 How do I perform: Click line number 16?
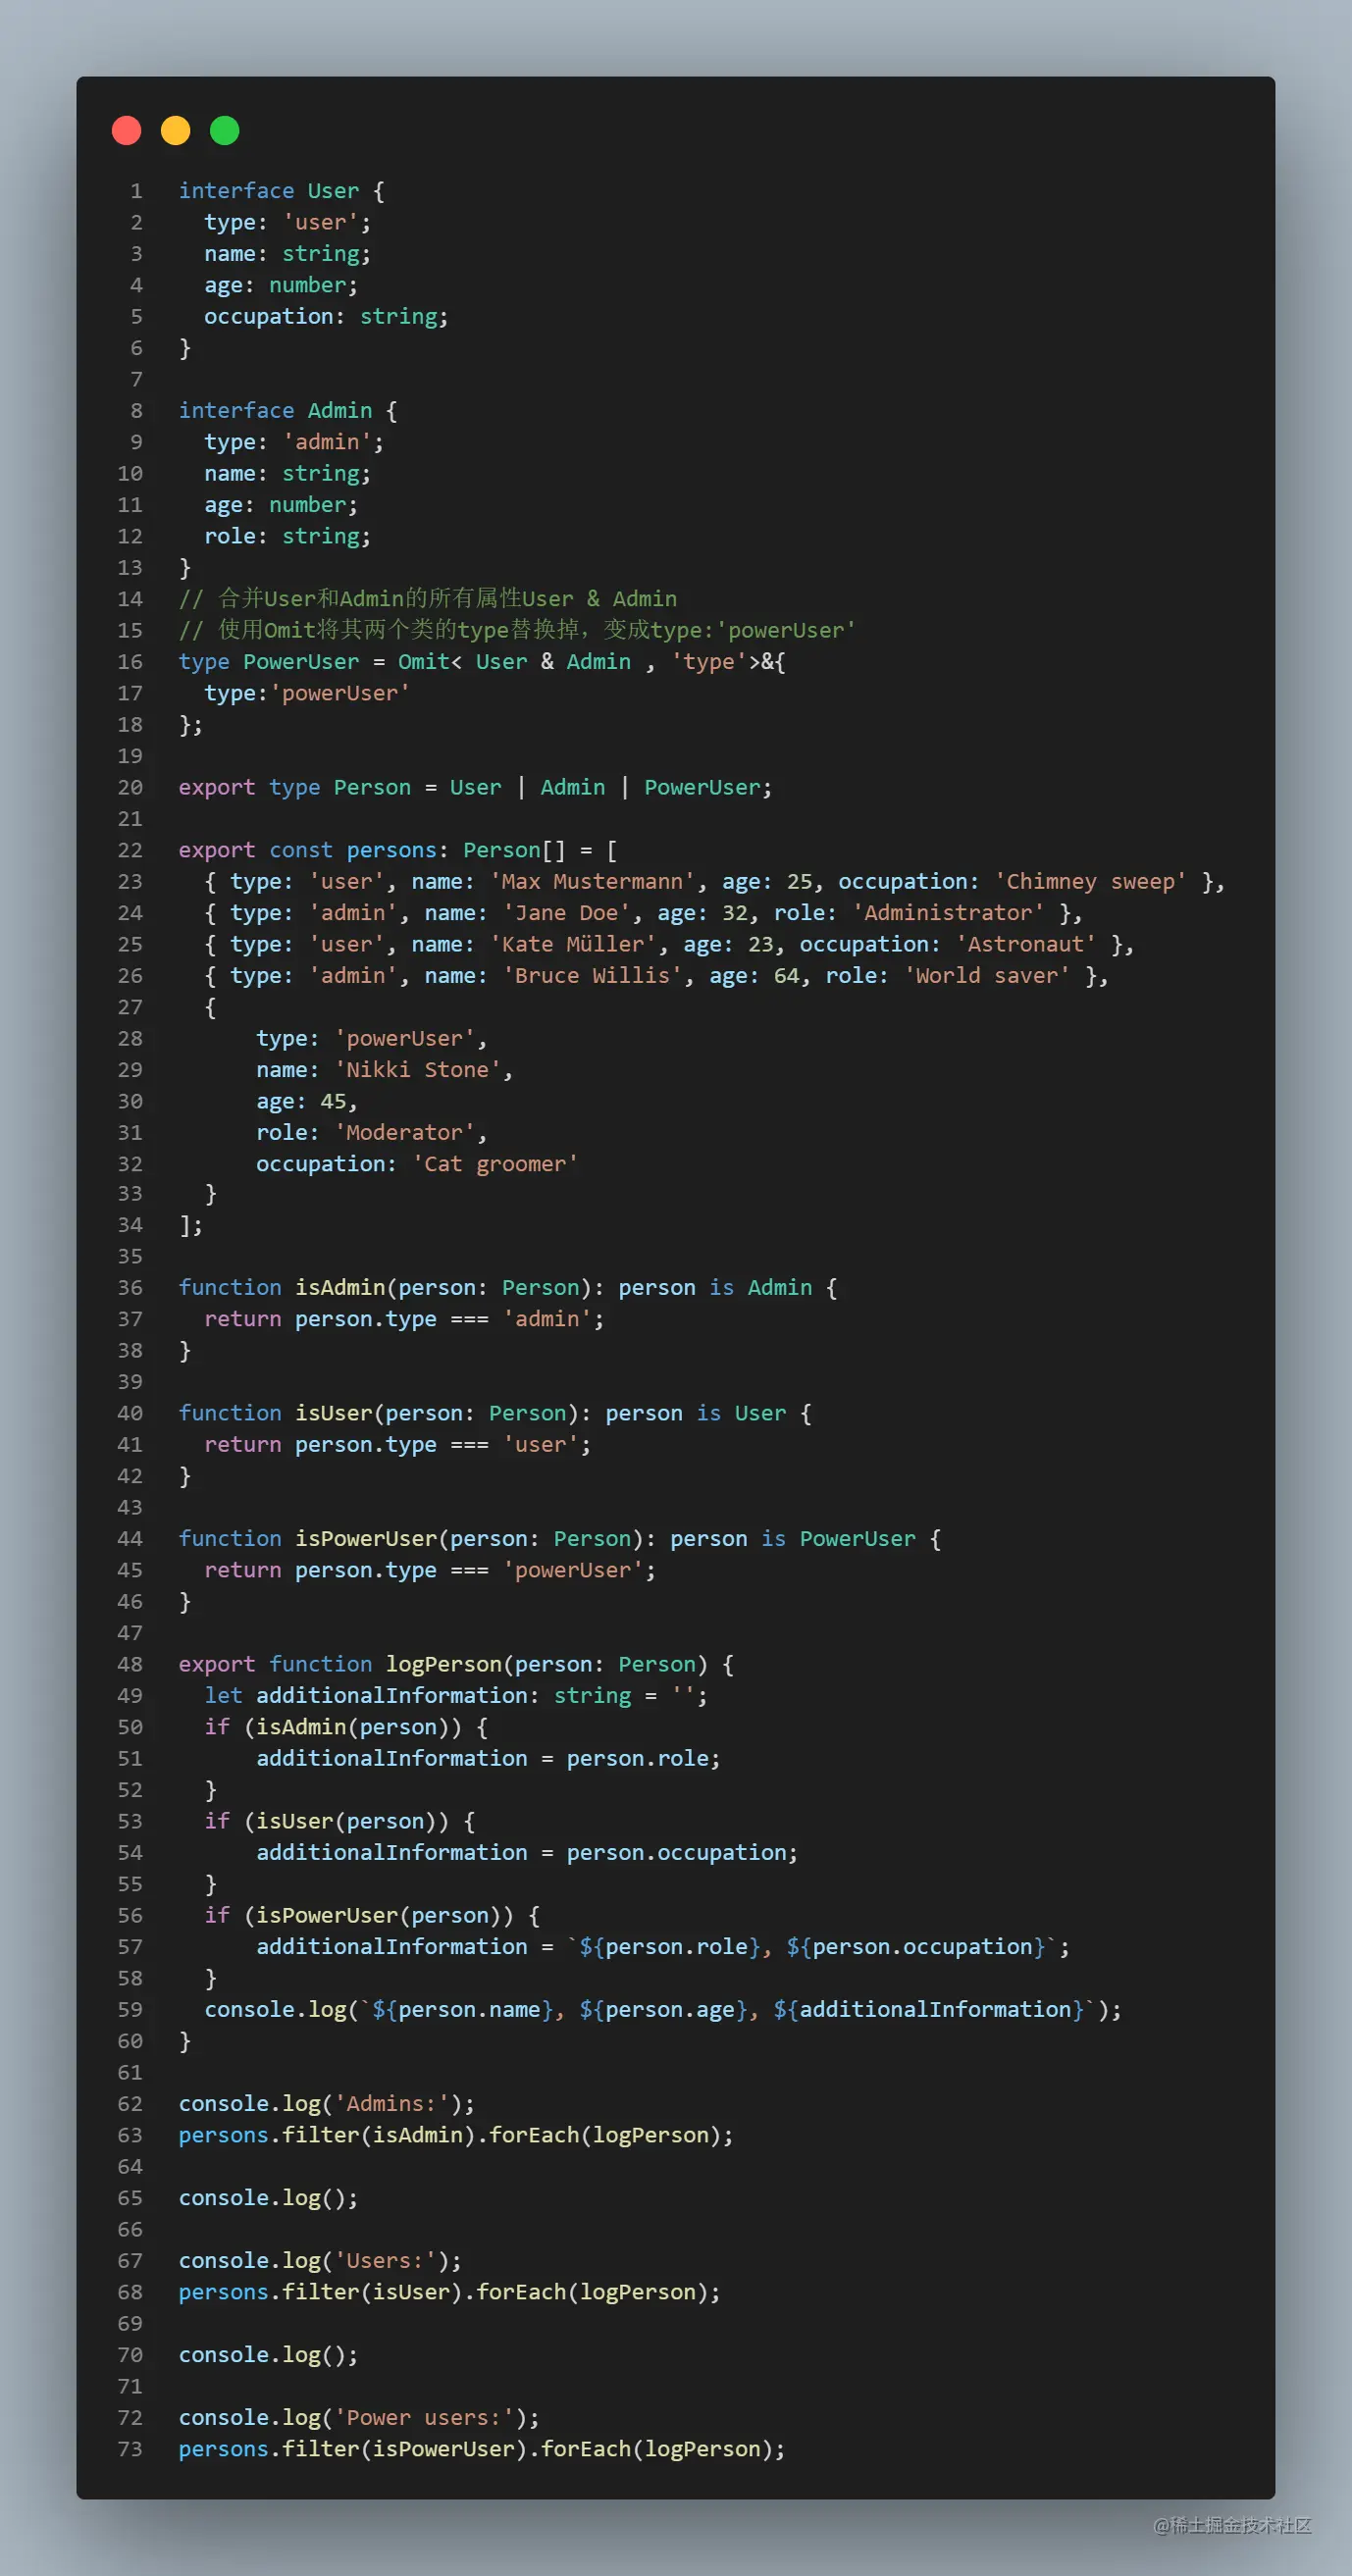(x=130, y=662)
